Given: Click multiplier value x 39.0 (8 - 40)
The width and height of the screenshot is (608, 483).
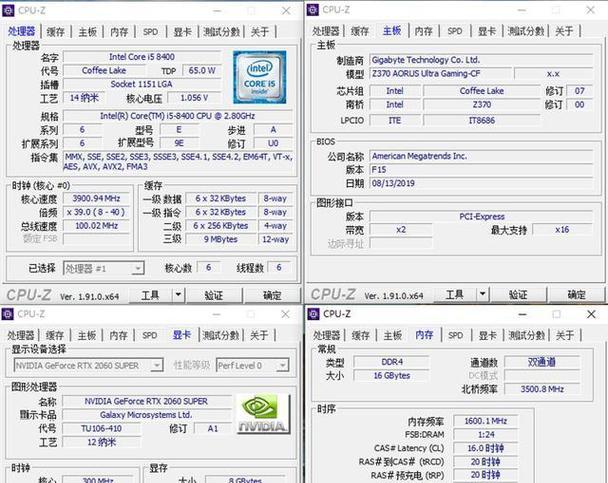Looking at the screenshot, I should click(96, 212).
